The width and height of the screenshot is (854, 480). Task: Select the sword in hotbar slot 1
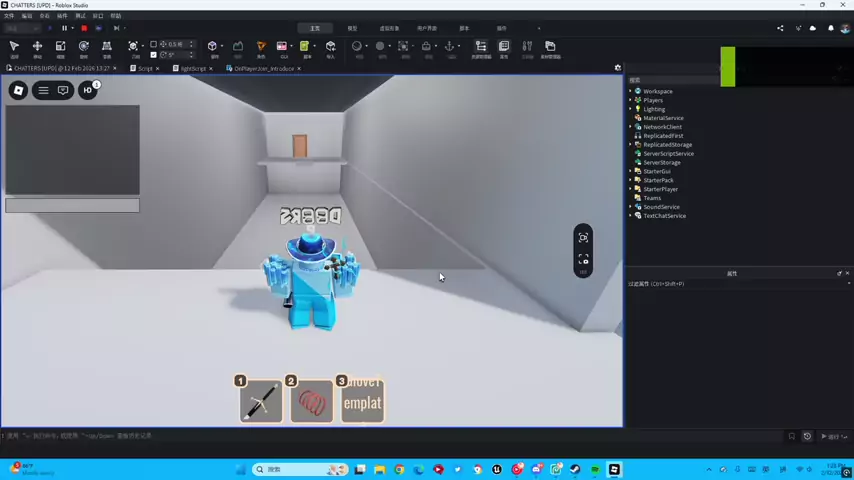[261, 402]
